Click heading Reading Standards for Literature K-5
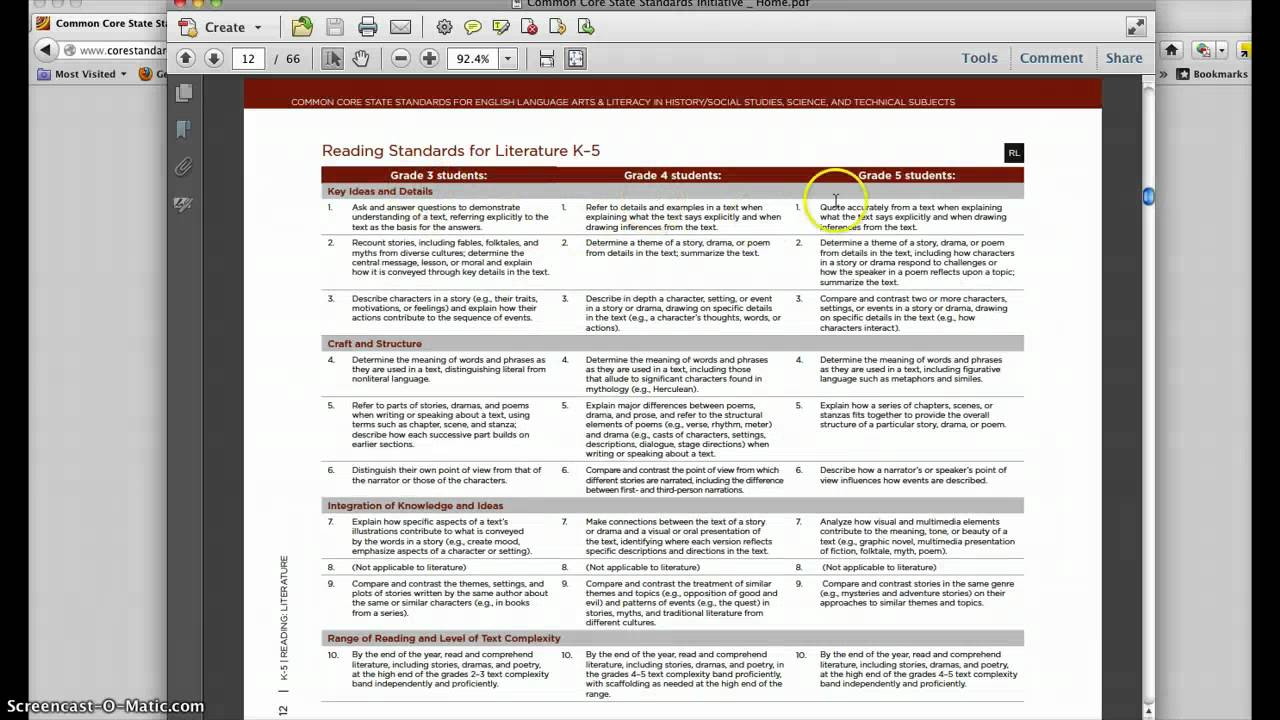Image resolution: width=1280 pixels, height=720 pixels. pos(461,151)
